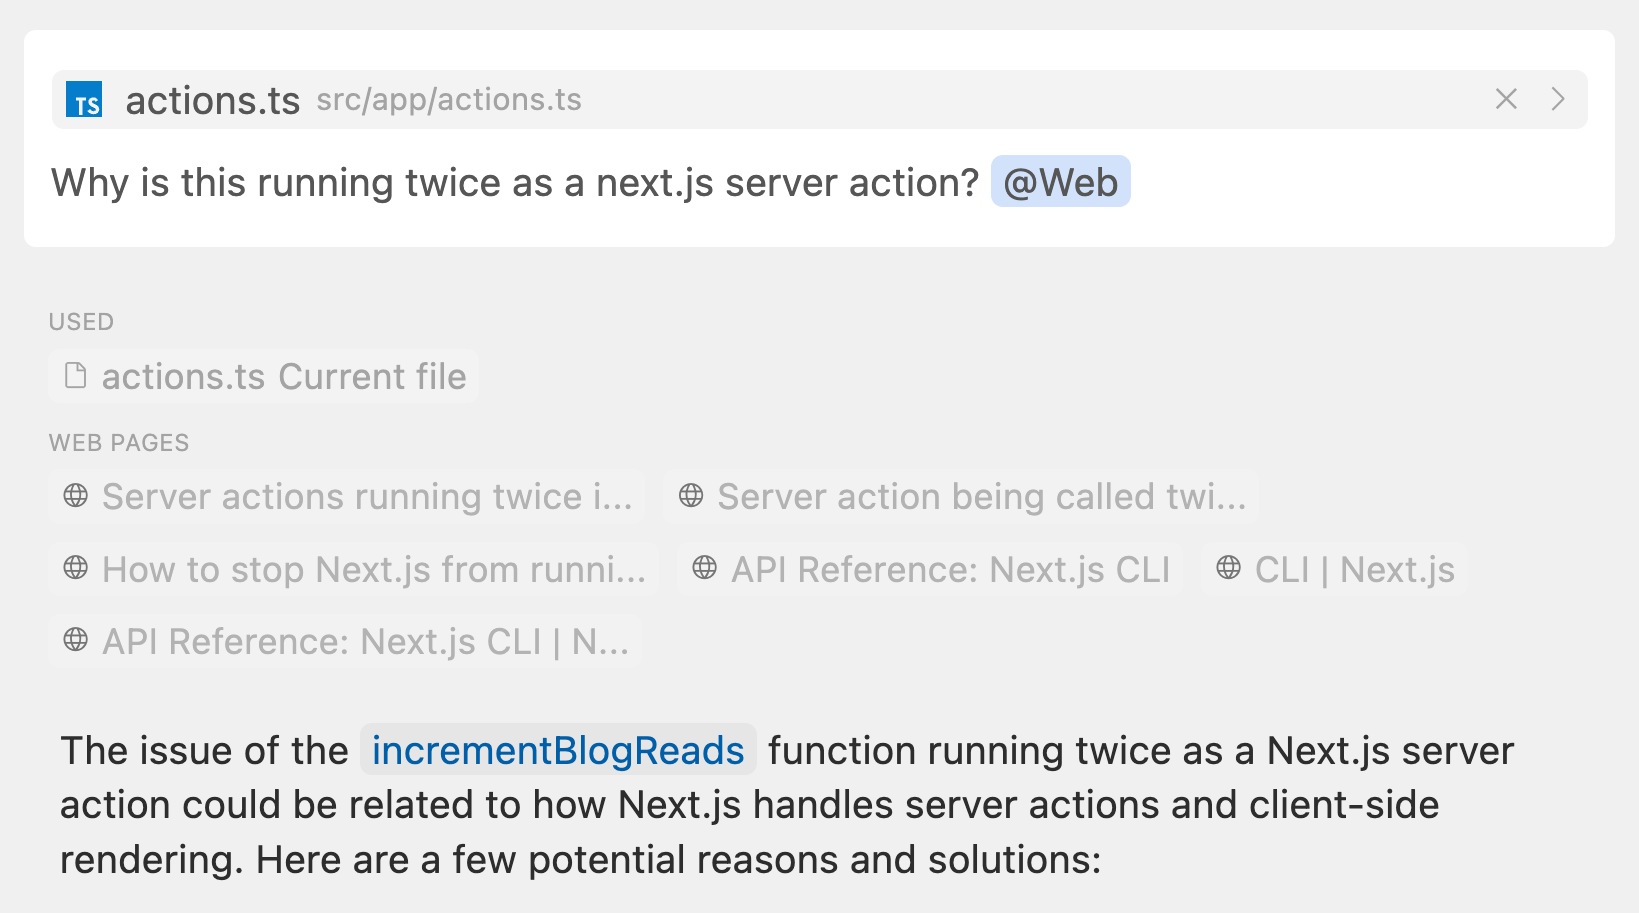The image size is (1639, 913).
Task: Open the actions.ts Current file chip
Action: pos(283,377)
